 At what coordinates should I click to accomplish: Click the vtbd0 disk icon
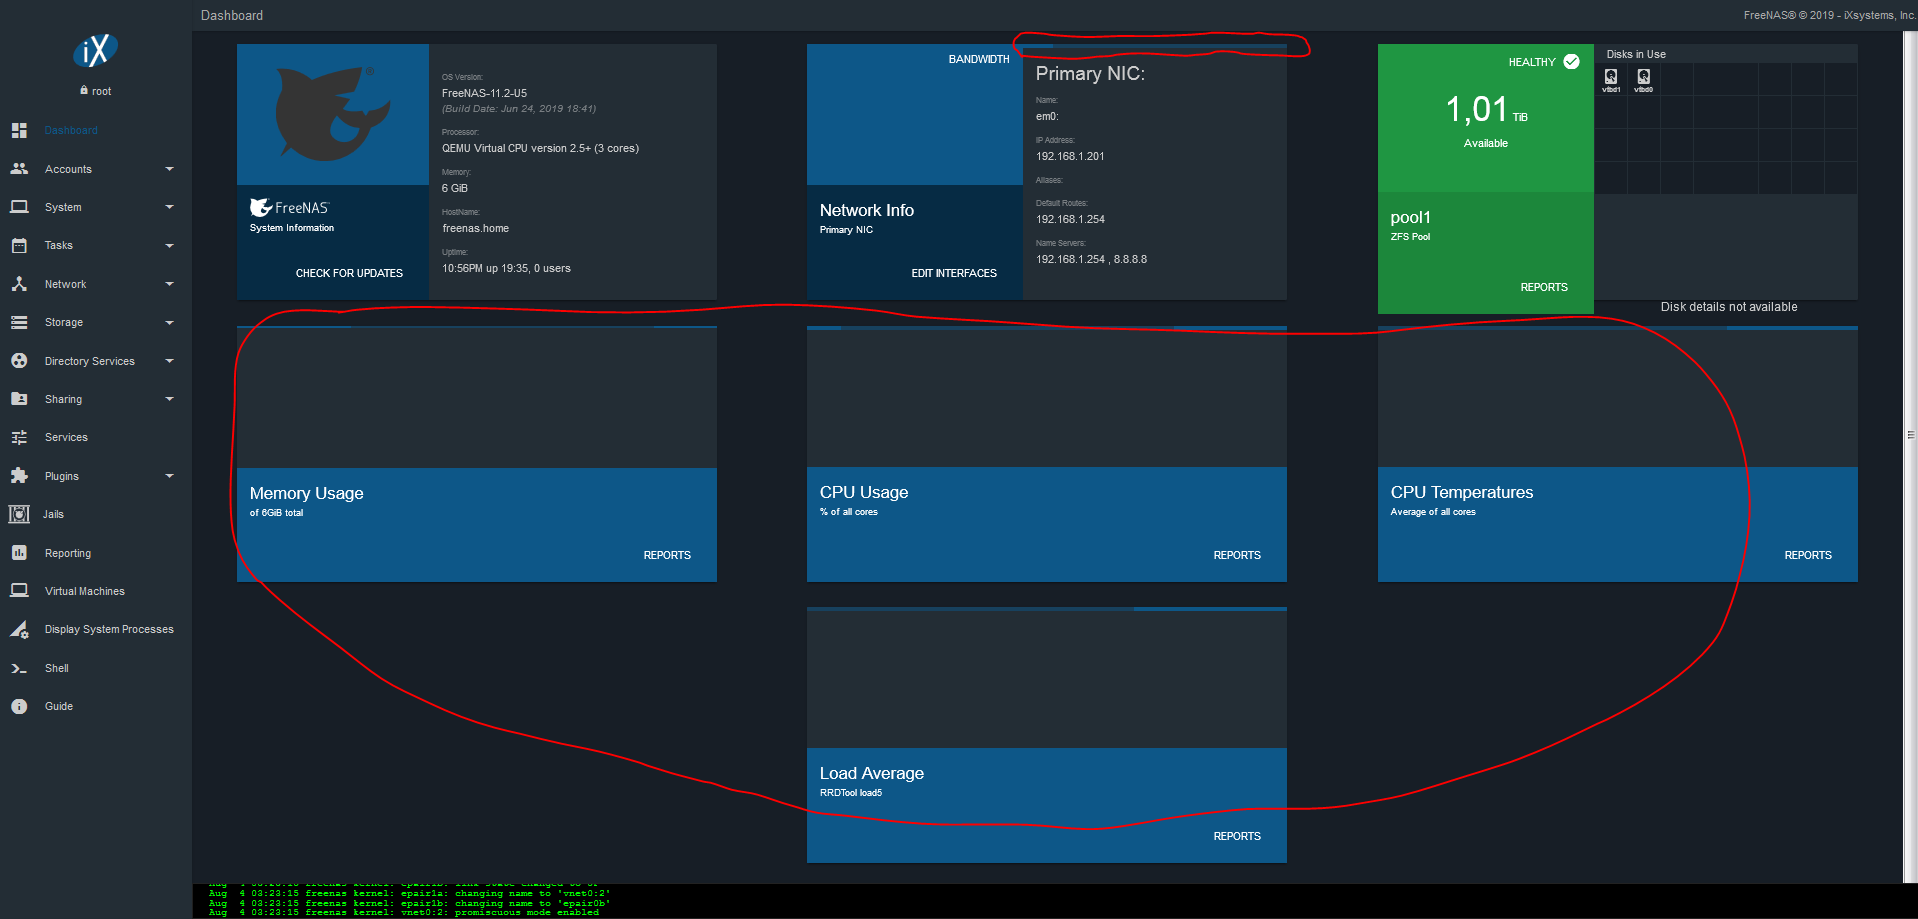[1644, 77]
